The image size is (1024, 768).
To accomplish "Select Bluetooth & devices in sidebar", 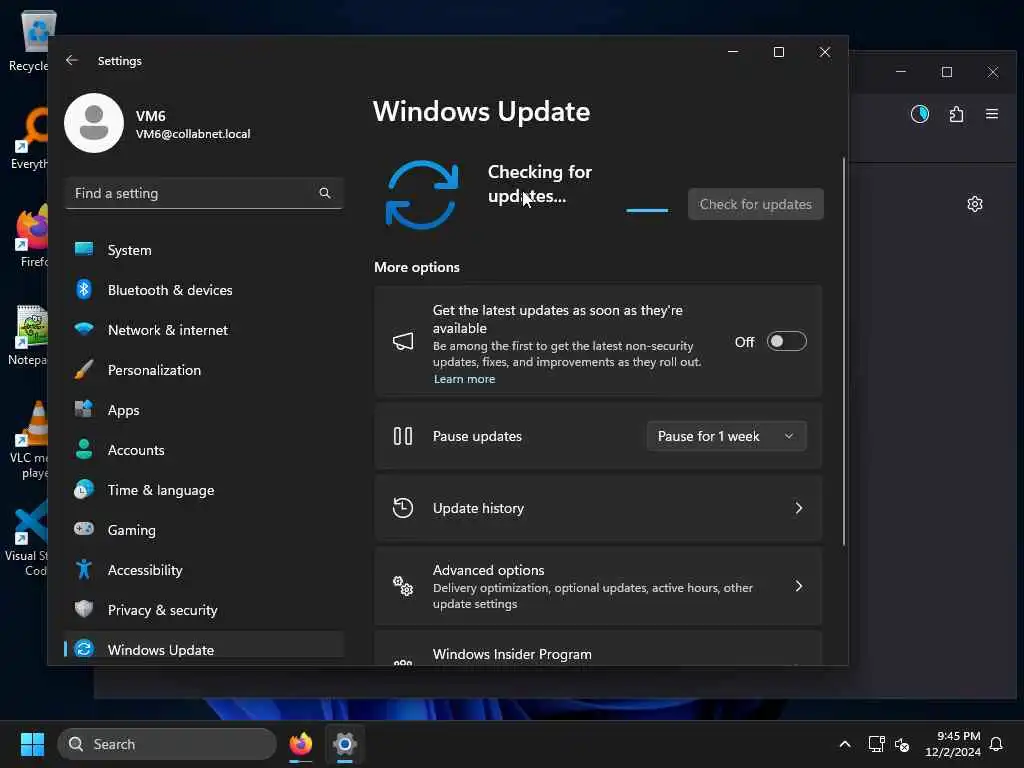I will pos(204,289).
